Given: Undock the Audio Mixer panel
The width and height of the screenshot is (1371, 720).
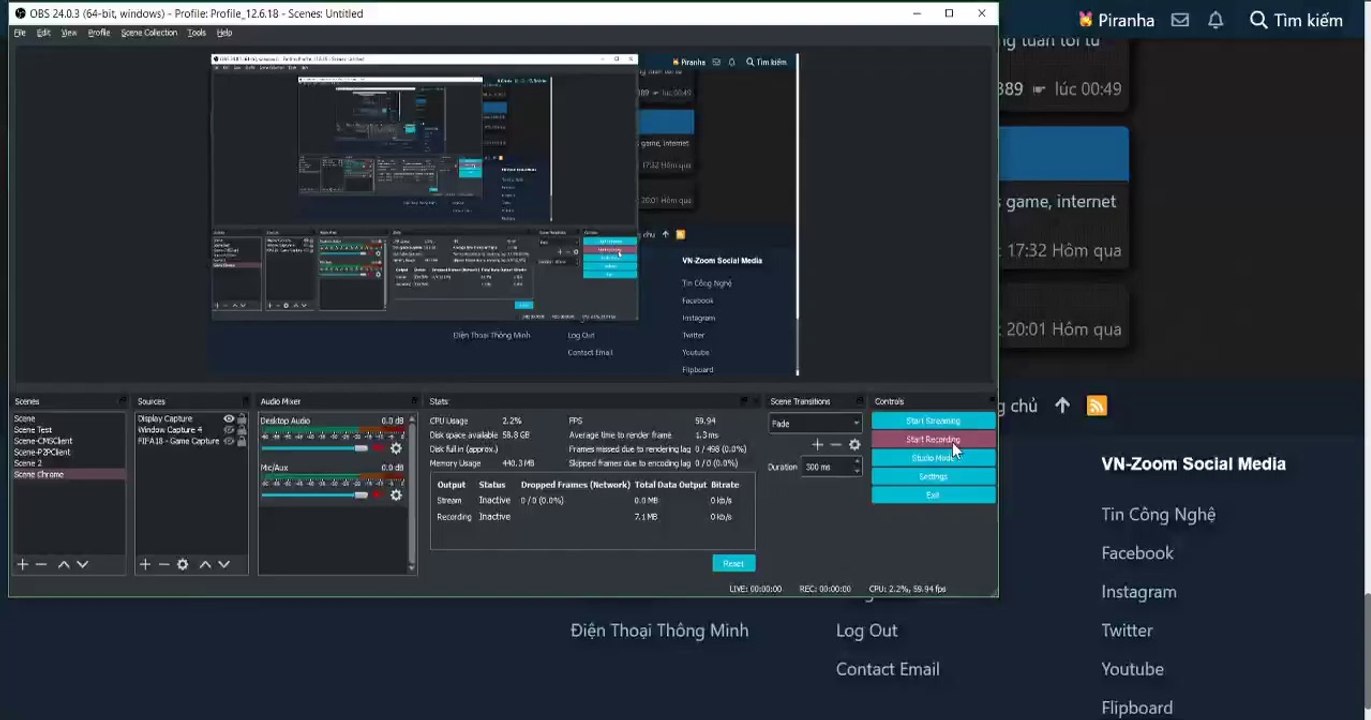Looking at the screenshot, I should tap(412, 401).
